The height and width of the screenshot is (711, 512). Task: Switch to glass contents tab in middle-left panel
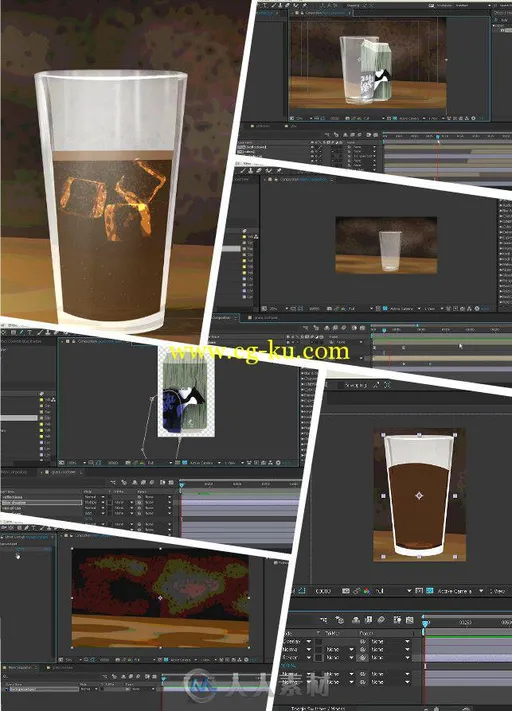click(62, 472)
